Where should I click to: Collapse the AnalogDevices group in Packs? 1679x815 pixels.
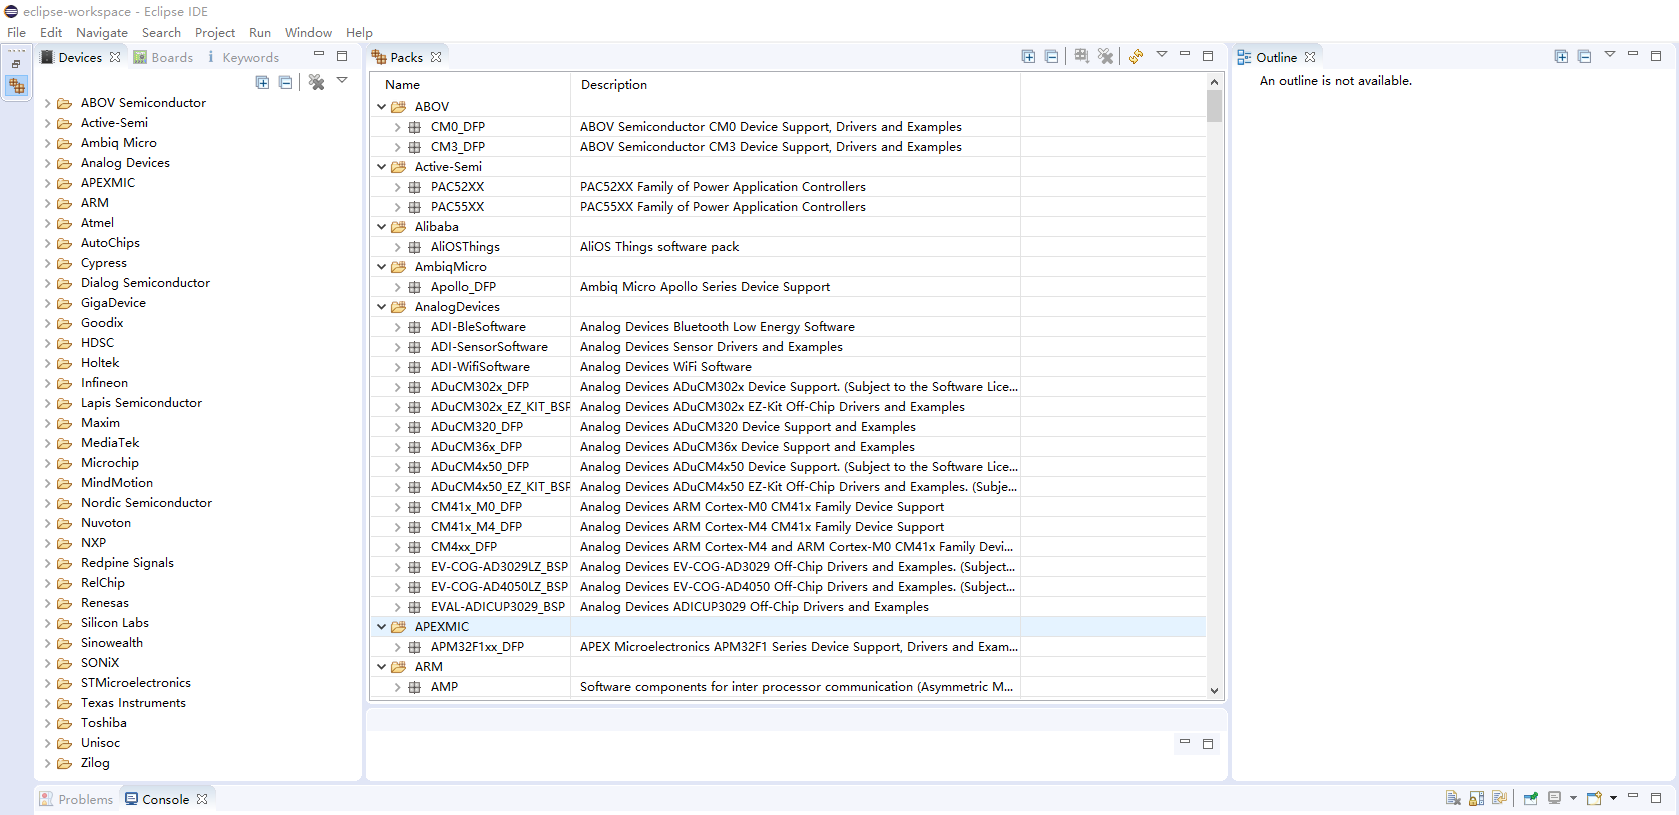381,306
